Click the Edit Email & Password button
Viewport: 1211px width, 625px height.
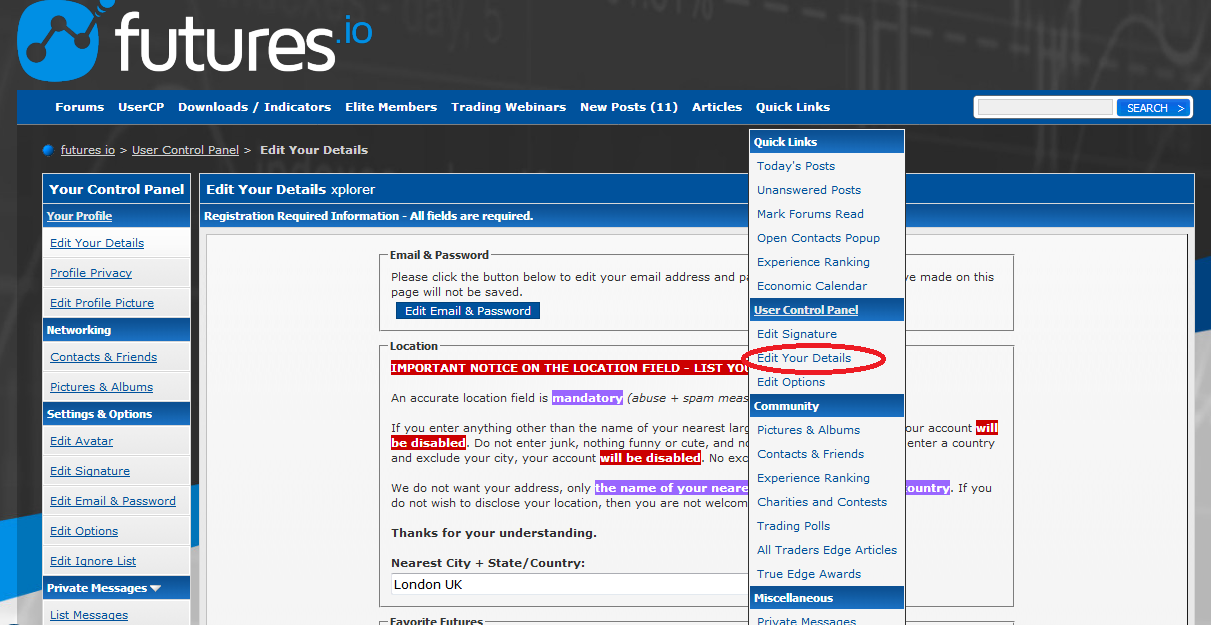point(468,311)
